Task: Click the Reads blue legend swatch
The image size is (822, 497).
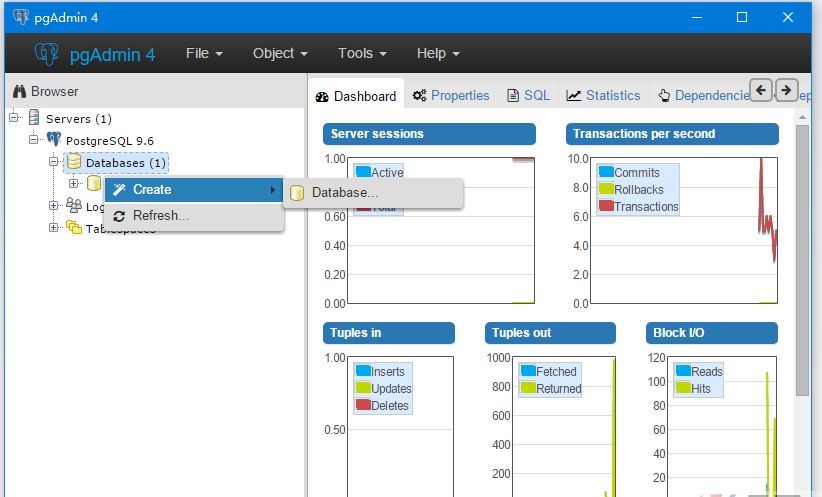Action: click(x=683, y=371)
